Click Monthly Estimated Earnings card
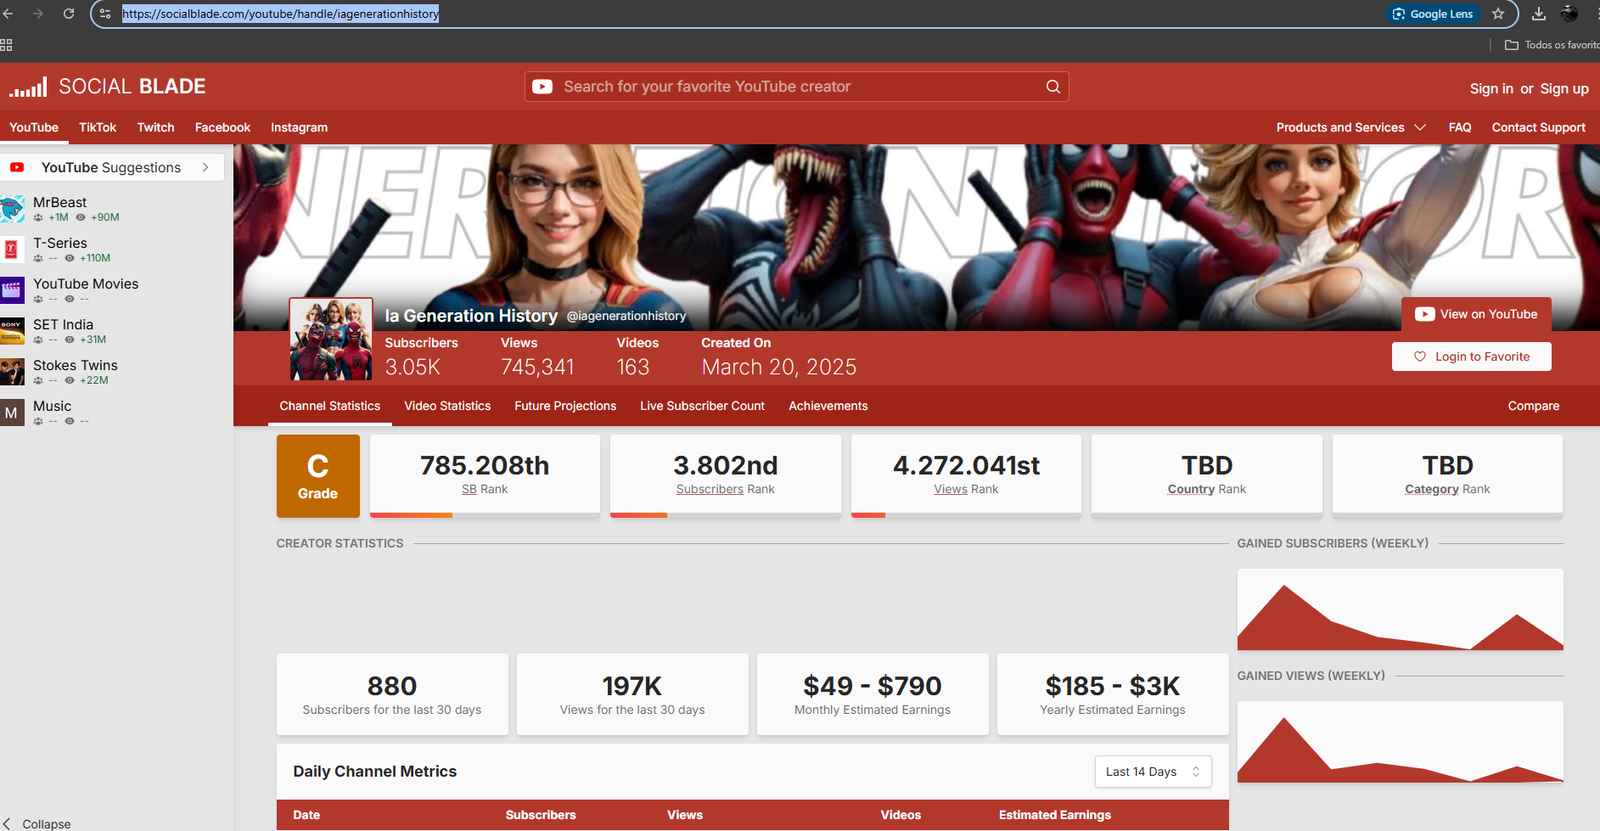This screenshot has width=1600, height=831. 873,695
